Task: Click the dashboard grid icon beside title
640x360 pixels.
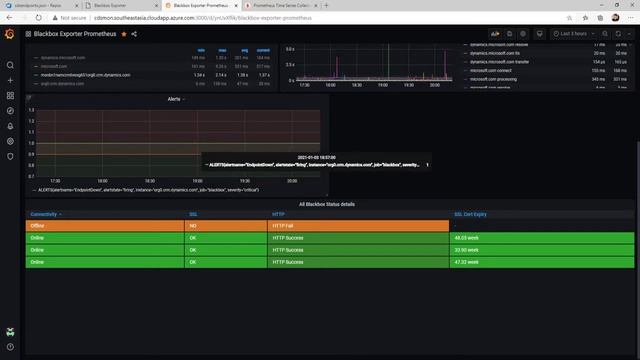Action: pyautogui.click(x=28, y=34)
